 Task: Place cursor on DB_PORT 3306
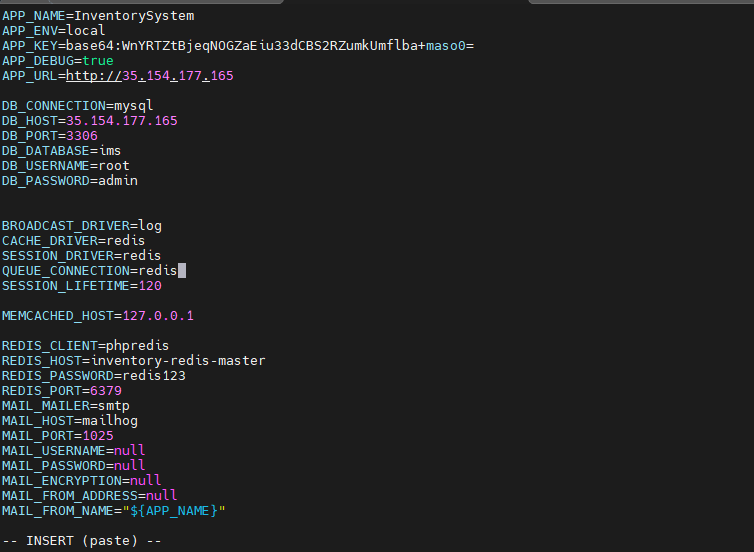[82, 136]
